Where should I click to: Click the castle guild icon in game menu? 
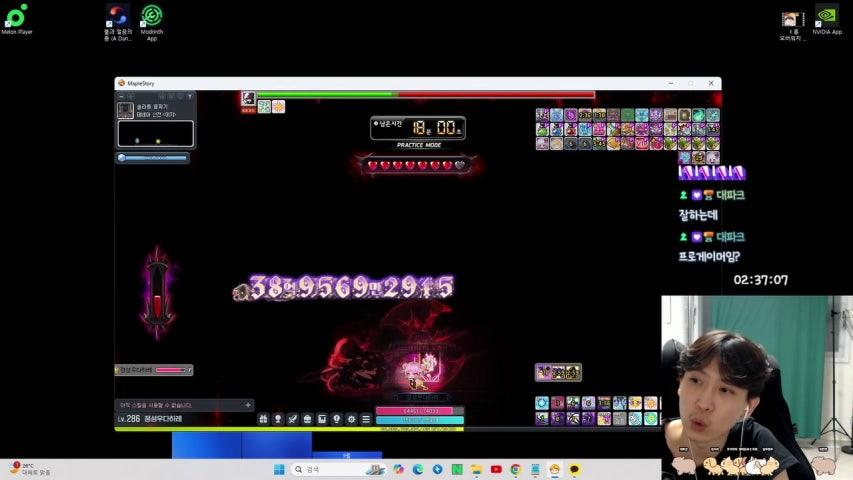(x=322, y=419)
